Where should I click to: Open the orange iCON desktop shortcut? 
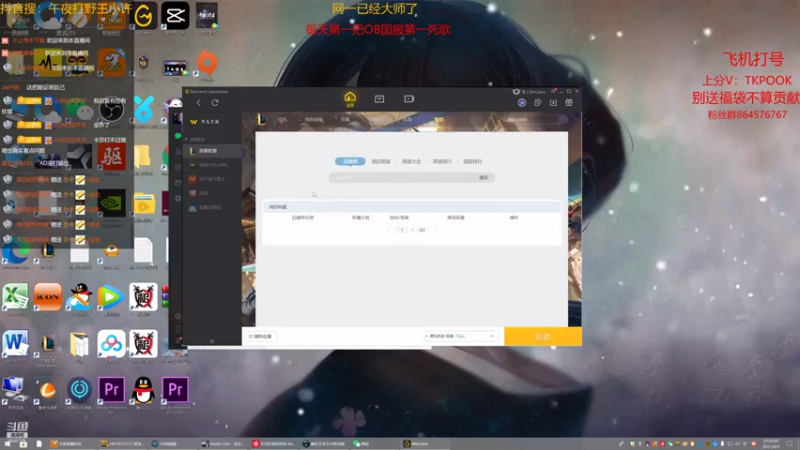pos(47,297)
